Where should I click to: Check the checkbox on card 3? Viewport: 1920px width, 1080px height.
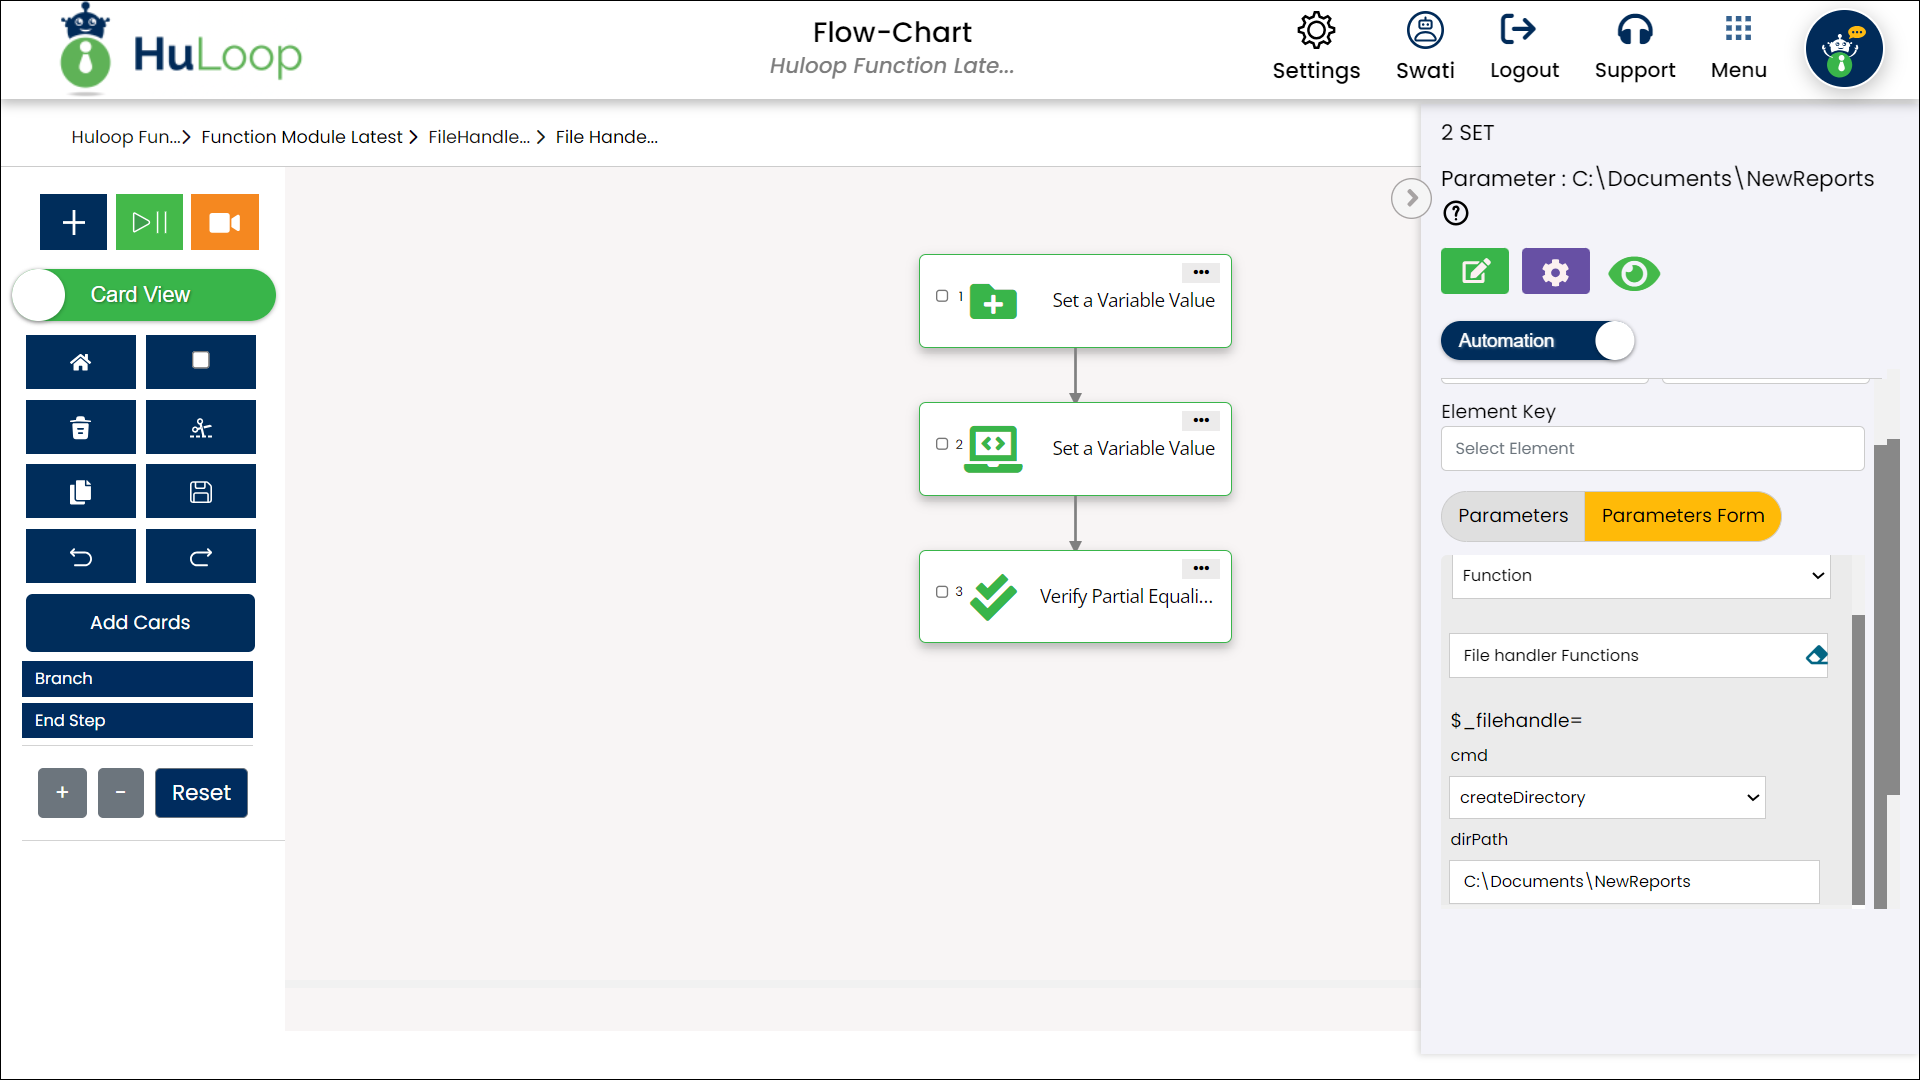tap(942, 592)
